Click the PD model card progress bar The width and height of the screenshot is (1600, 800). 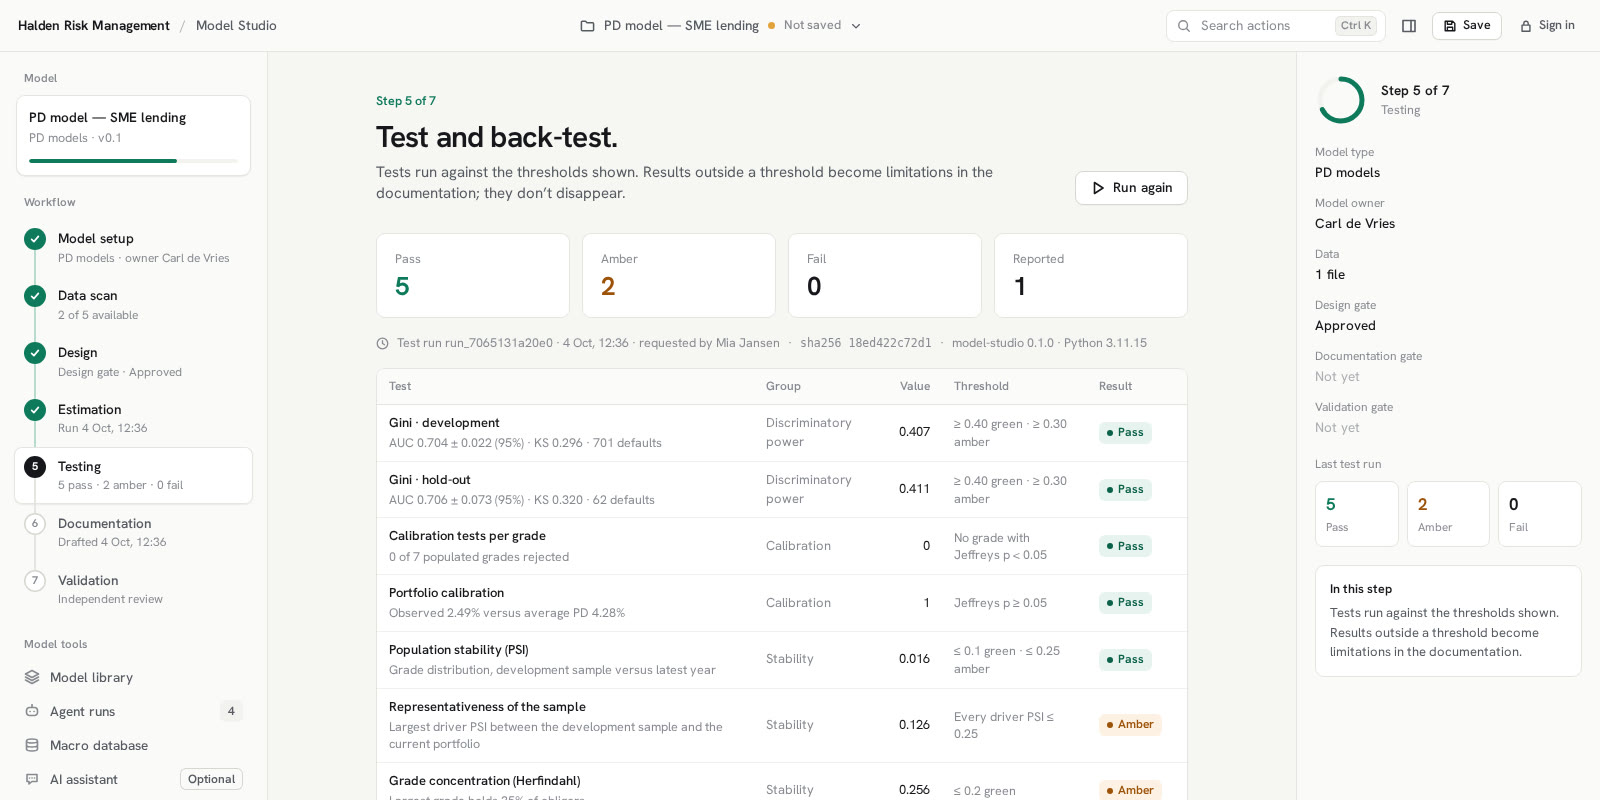coord(133,161)
